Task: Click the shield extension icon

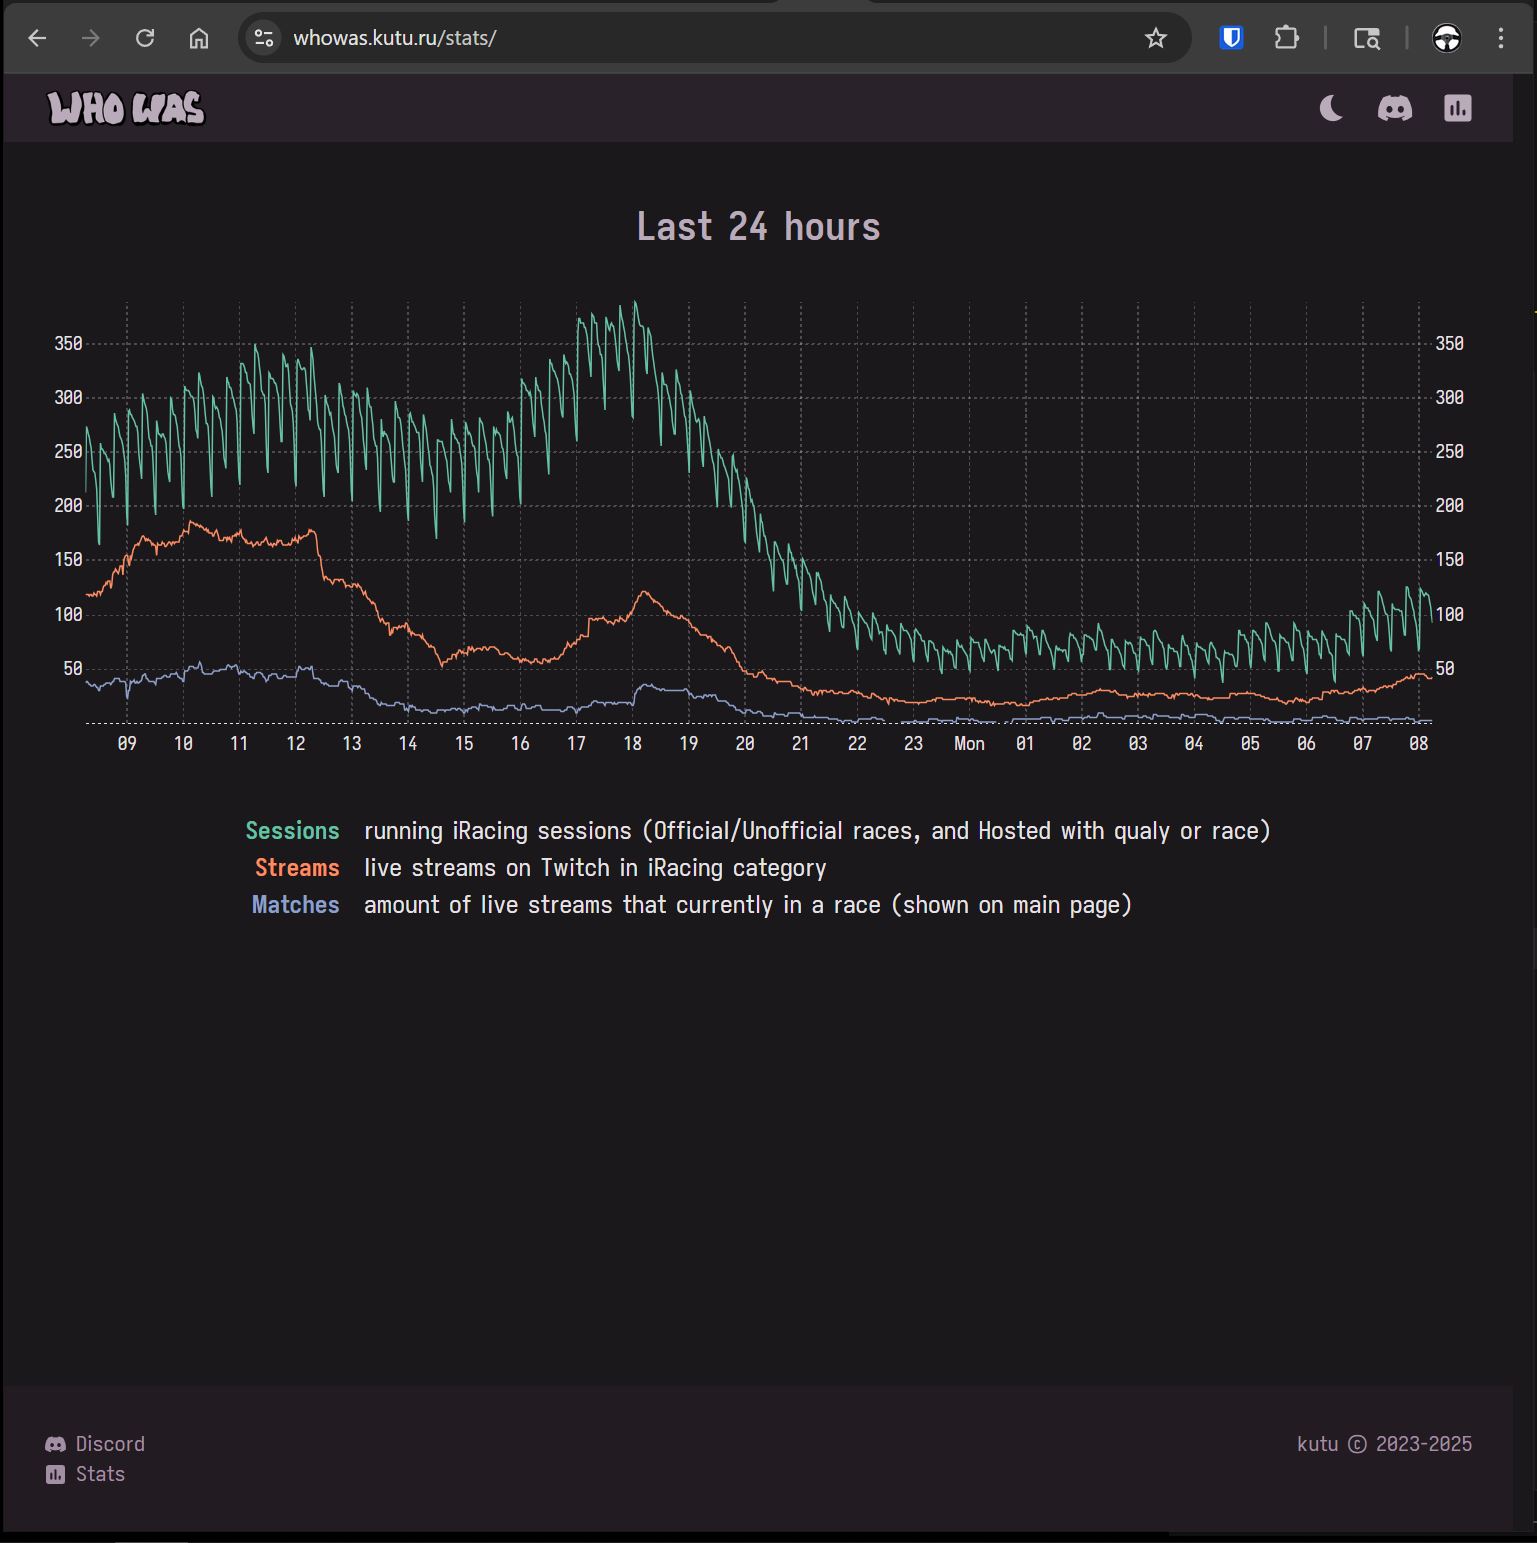Action: pyautogui.click(x=1231, y=38)
